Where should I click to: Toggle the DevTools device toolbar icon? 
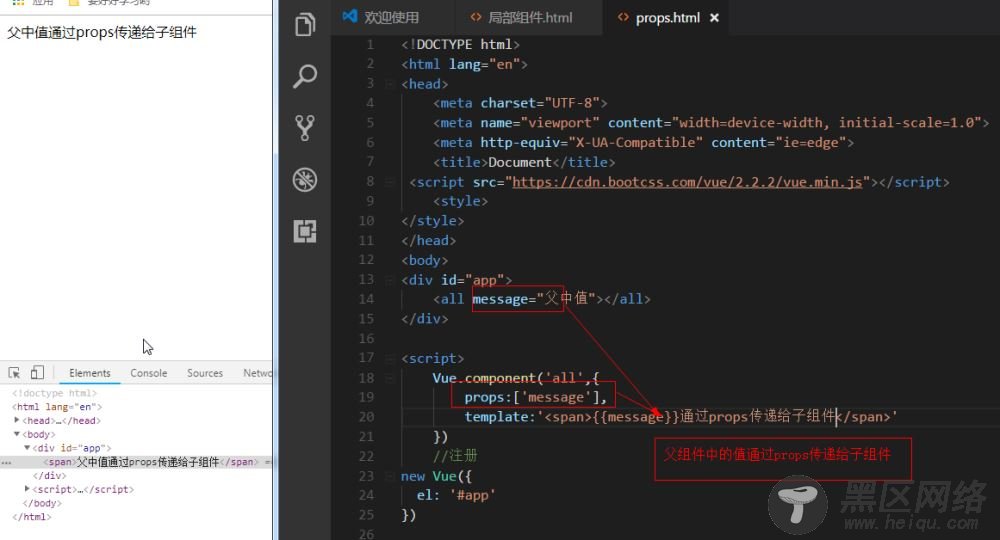pos(37,372)
